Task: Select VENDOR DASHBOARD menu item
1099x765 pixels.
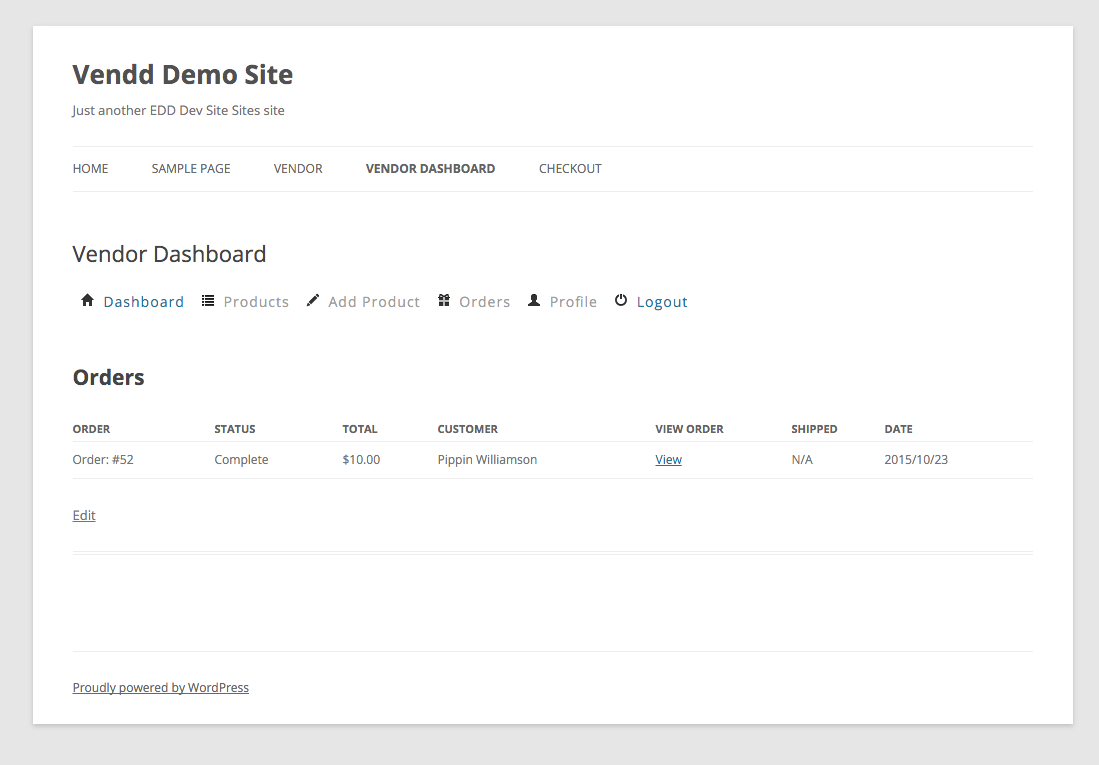Action: click(x=430, y=169)
